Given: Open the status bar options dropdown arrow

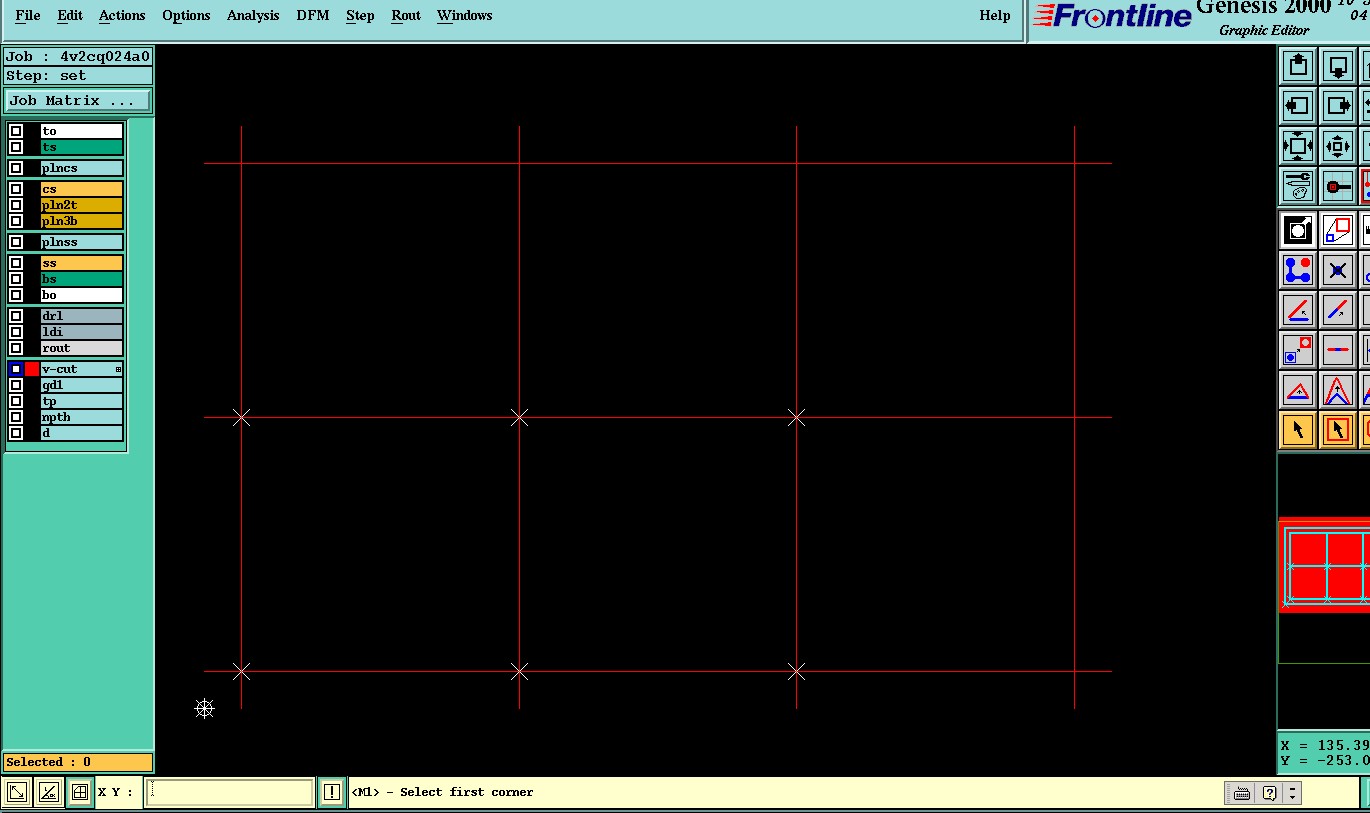Looking at the screenshot, I should pyautogui.click(x=1292, y=793).
